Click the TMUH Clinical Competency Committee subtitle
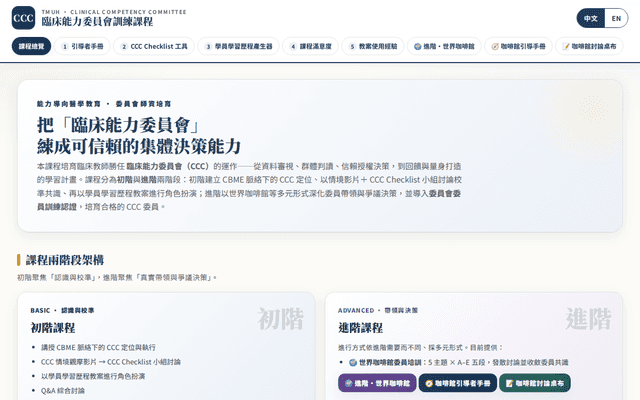This screenshot has height=400, width=640. tap(114, 12)
